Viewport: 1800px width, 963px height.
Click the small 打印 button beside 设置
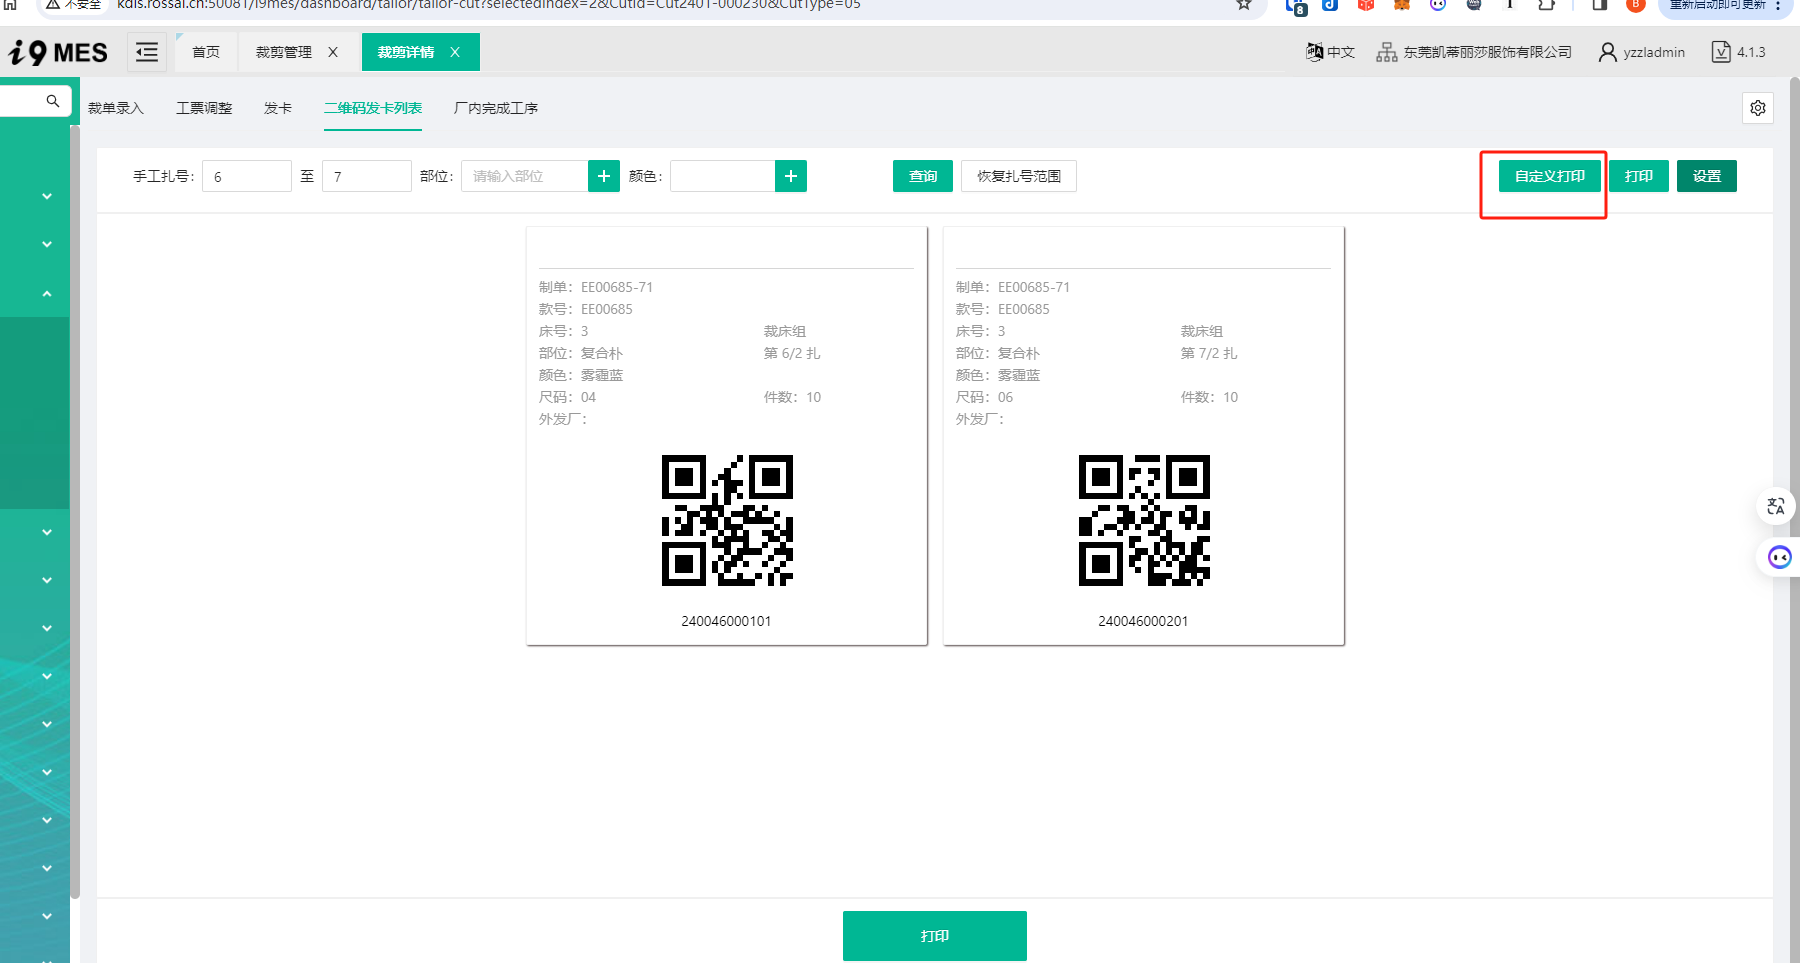pos(1639,176)
